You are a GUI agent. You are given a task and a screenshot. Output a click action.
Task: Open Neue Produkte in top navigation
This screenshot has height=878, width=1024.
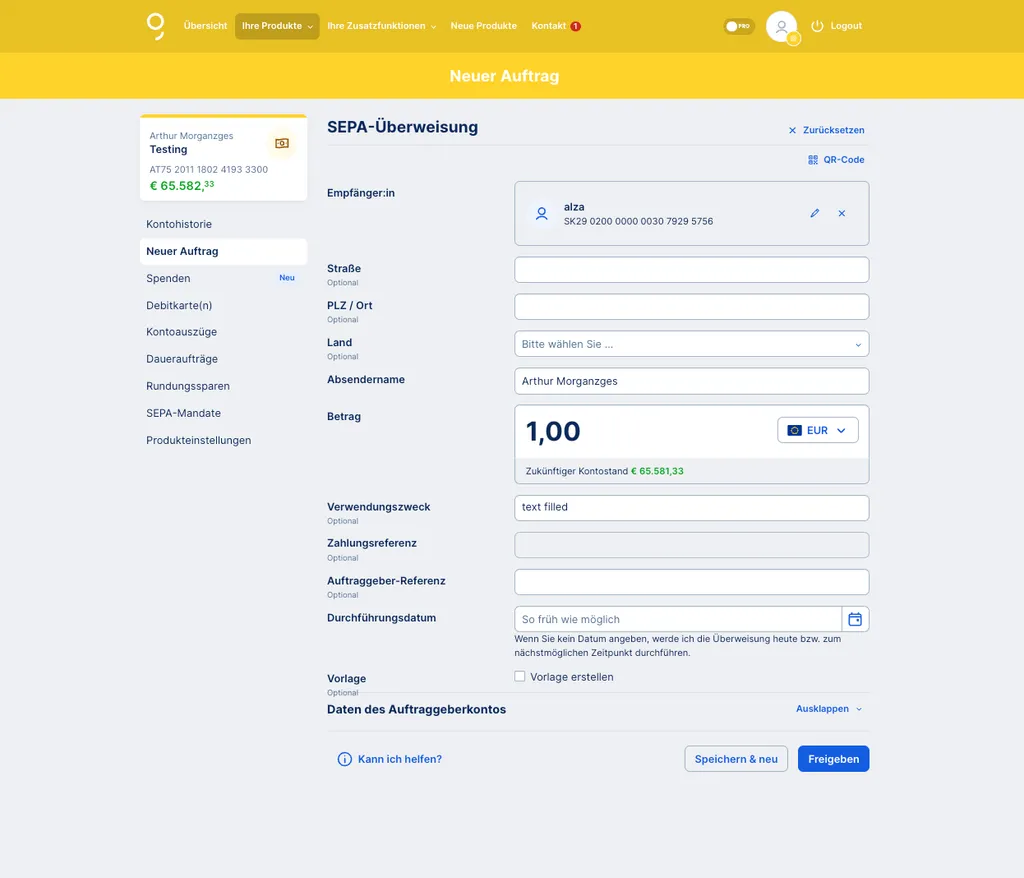[483, 26]
